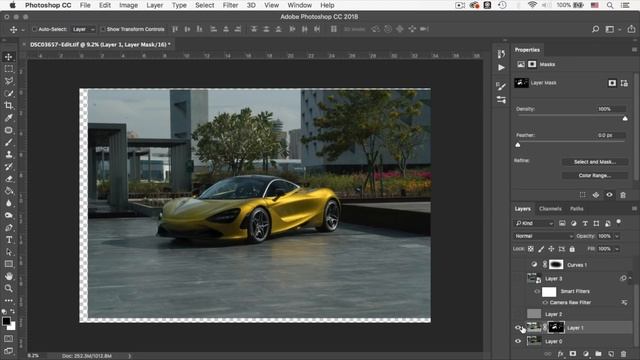Select the Crop tool
Viewport: 640px width, 360px height.
click(x=9, y=106)
